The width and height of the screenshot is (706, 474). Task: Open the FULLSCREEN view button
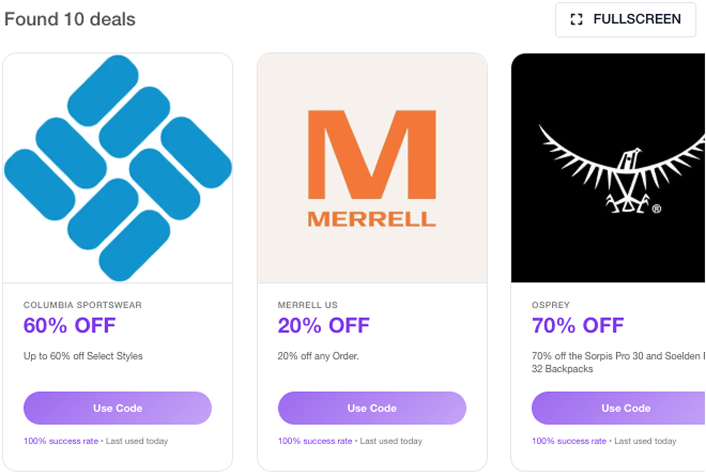click(625, 20)
